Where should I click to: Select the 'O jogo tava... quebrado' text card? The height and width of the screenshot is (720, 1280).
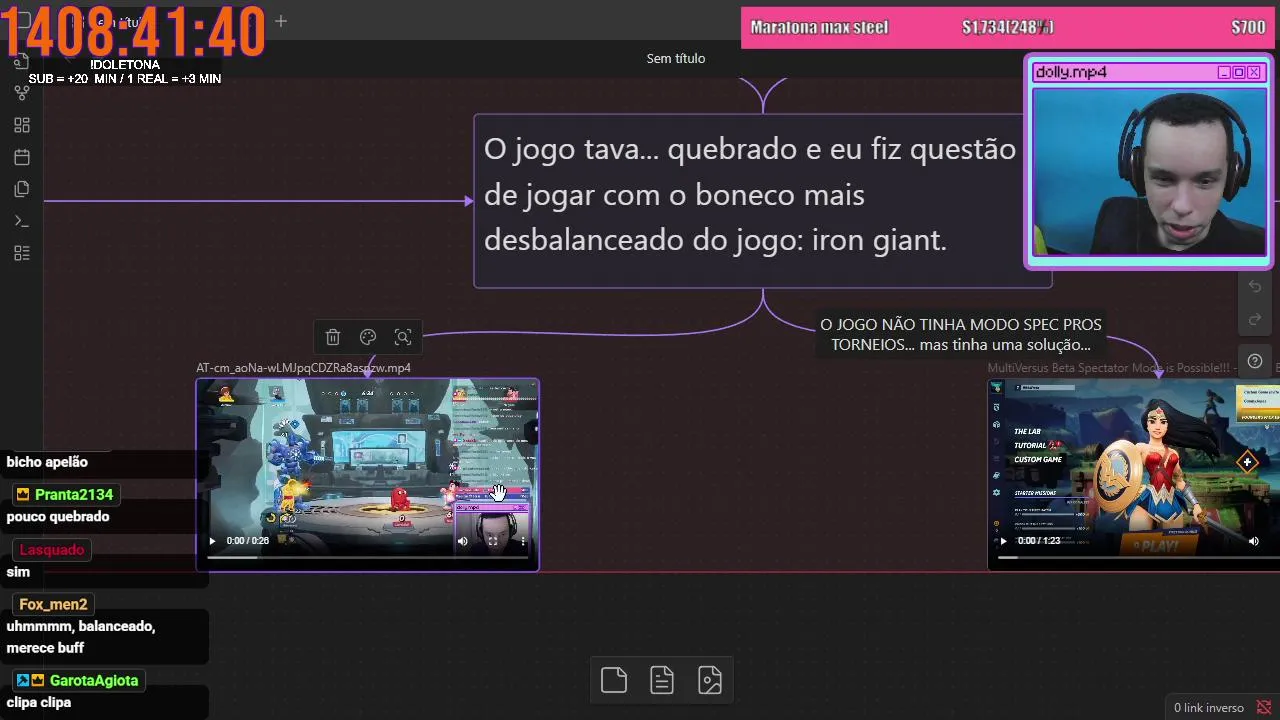click(762, 201)
